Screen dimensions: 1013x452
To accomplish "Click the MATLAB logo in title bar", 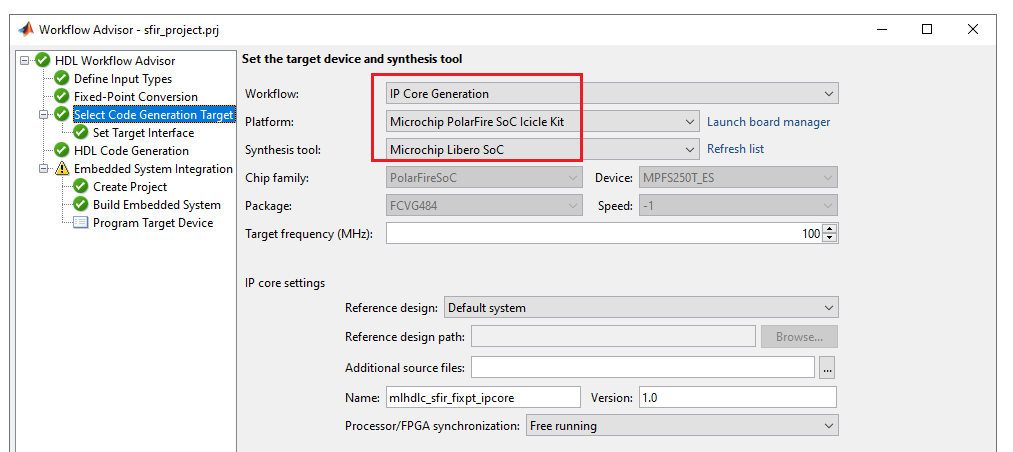I will [x=25, y=29].
